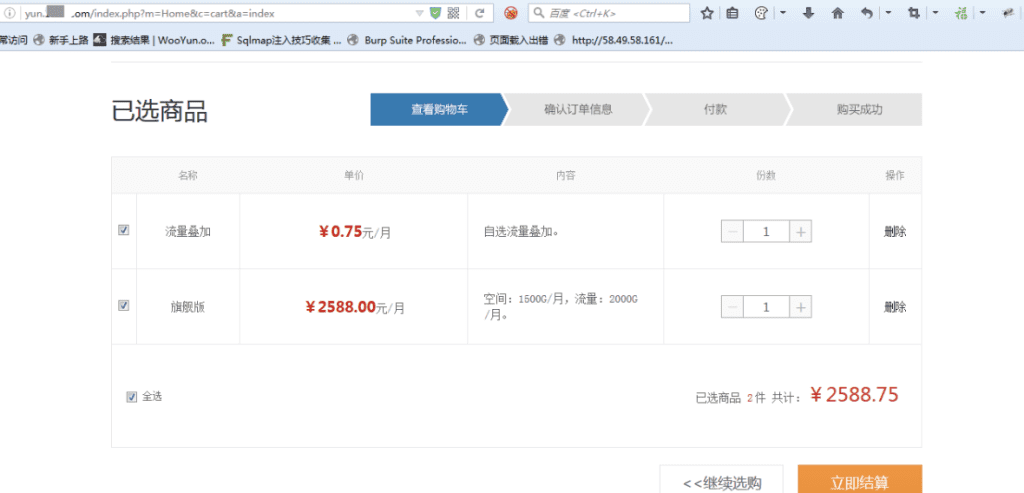Click the QR code icon in address bar
Image resolution: width=1024 pixels, height=493 pixels.
click(453, 14)
